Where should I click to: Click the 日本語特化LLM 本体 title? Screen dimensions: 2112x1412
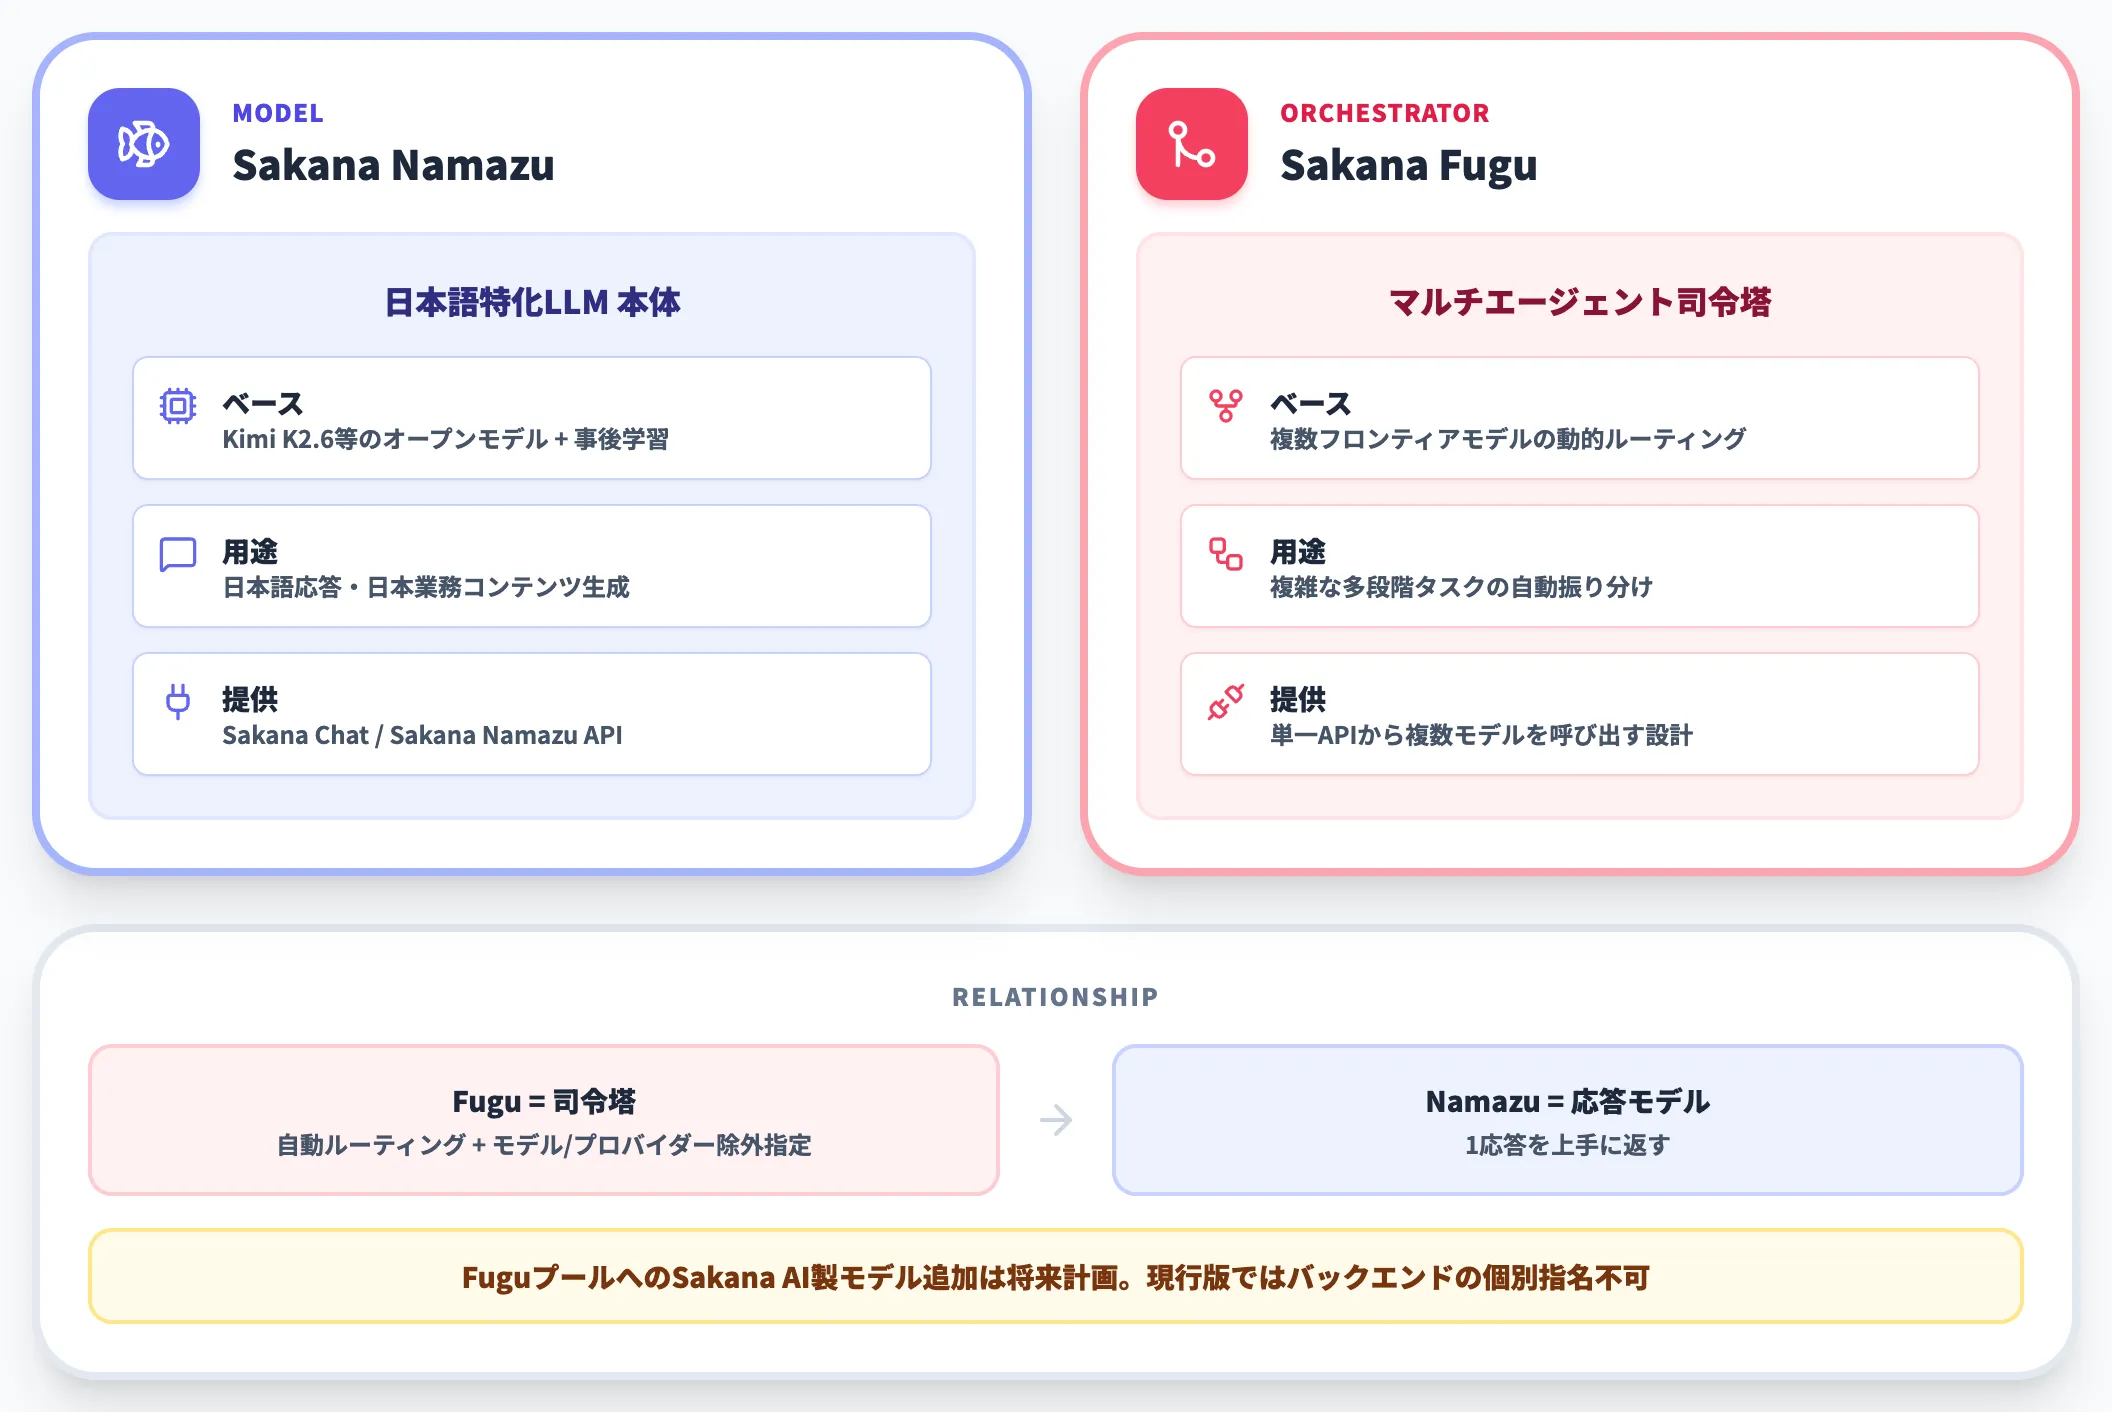pos(532,302)
